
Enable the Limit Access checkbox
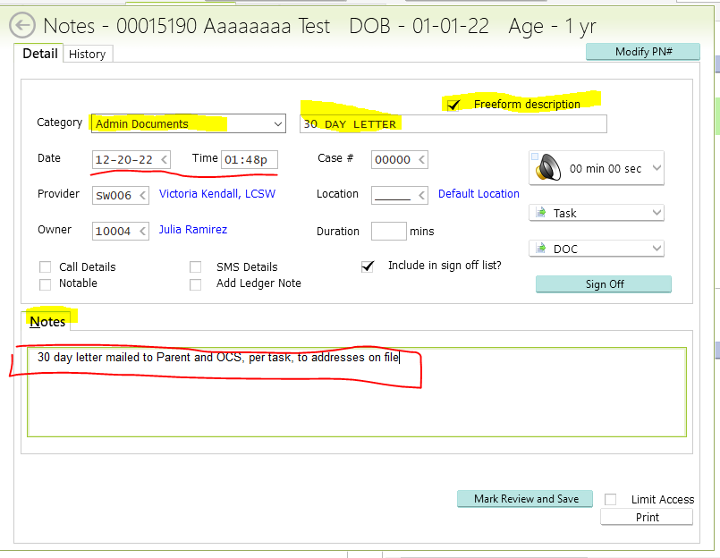click(610, 499)
